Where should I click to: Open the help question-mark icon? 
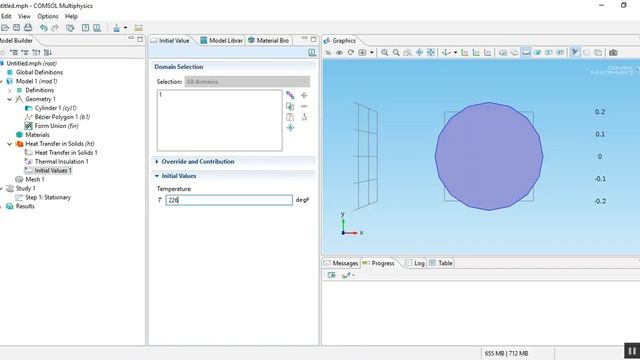pyautogui.click(x=85, y=28)
